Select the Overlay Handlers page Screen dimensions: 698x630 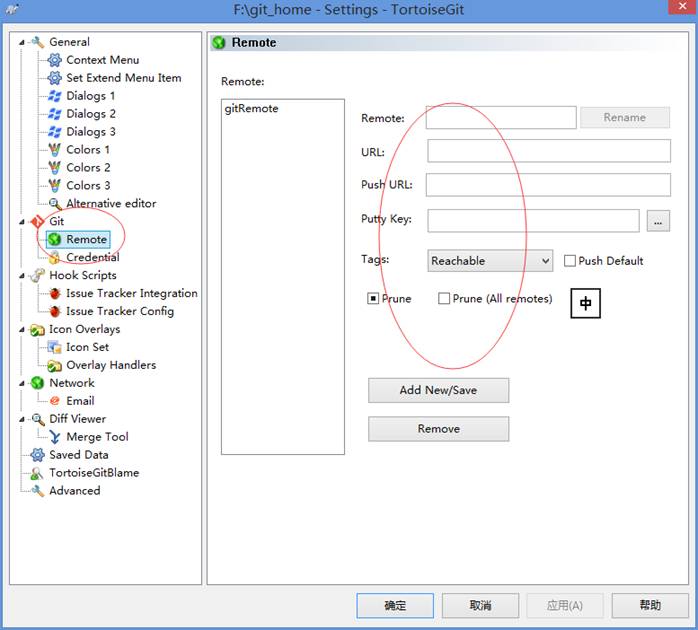[x=111, y=365]
